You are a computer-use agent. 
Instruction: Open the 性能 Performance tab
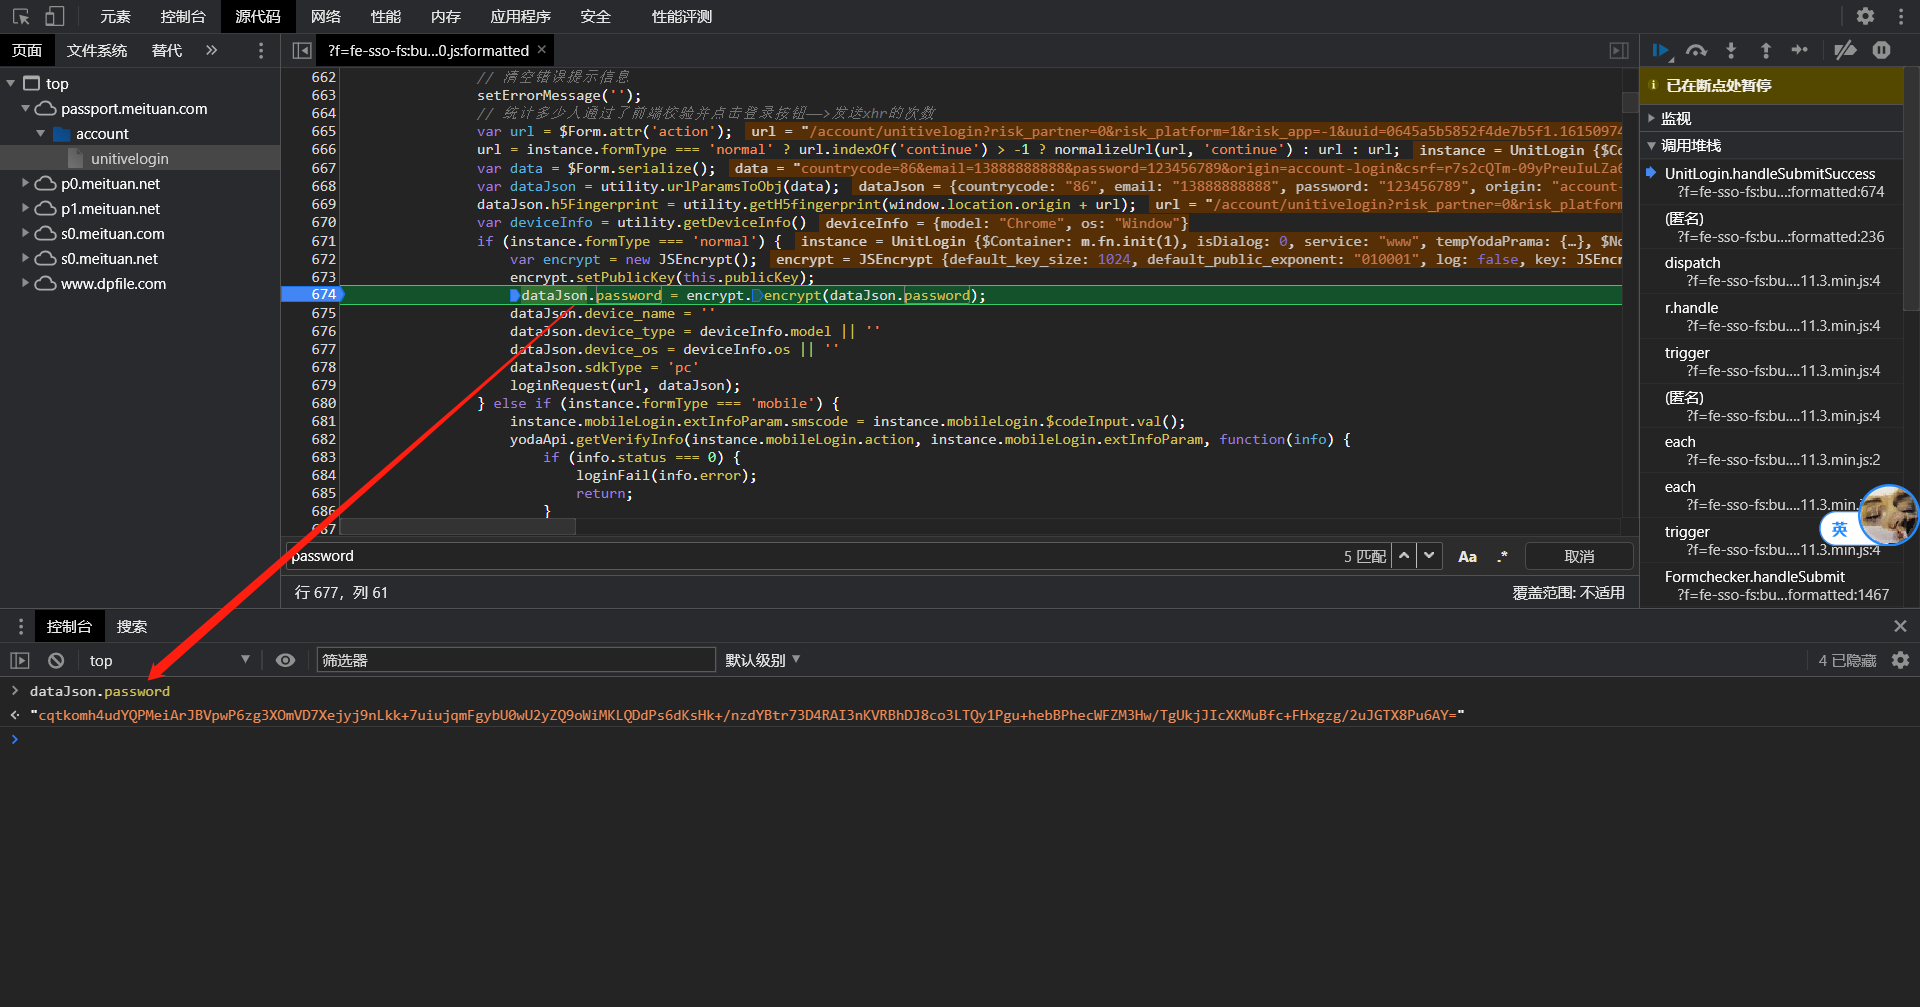(385, 16)
